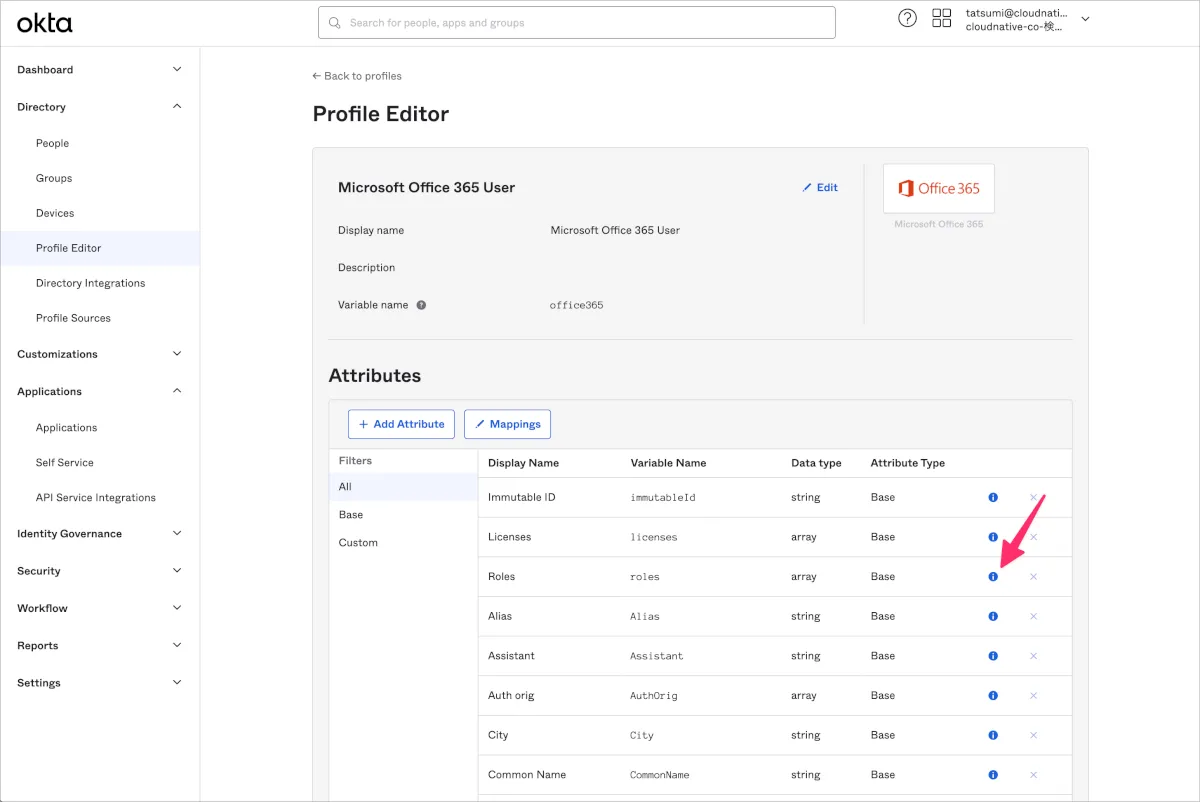Select the Custom attribute filter
Screen dimensions: 1200x802
coord(358,543)
